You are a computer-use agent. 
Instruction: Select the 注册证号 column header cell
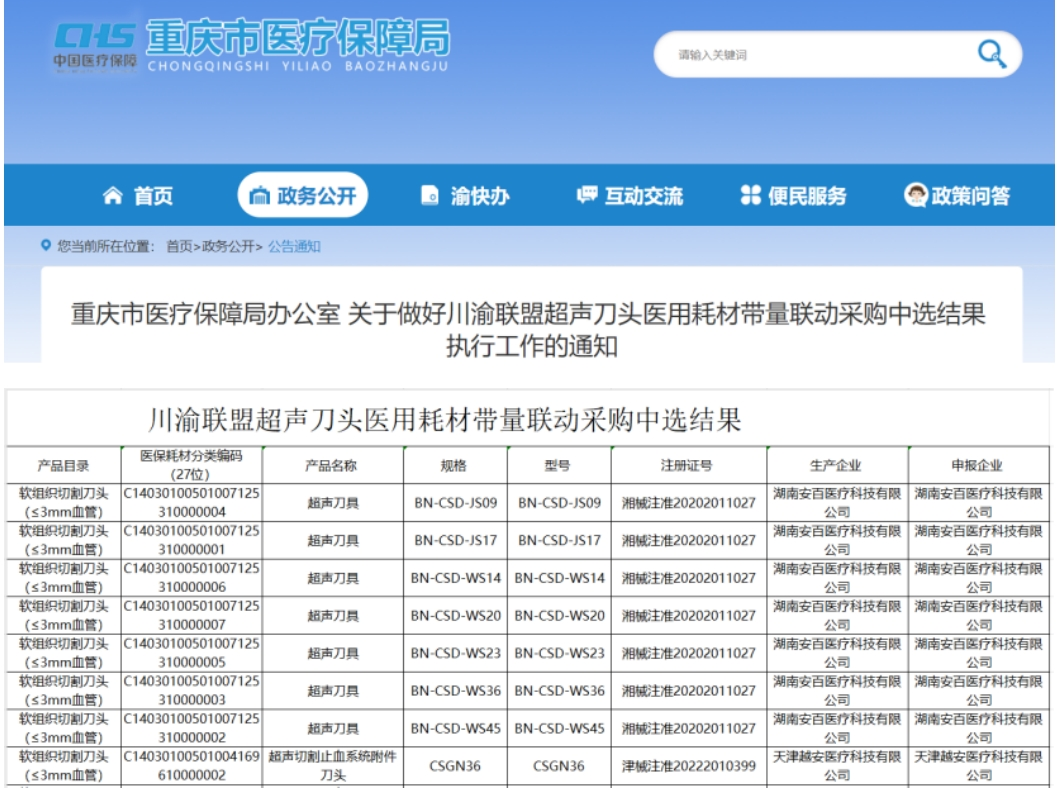point(687,465)
